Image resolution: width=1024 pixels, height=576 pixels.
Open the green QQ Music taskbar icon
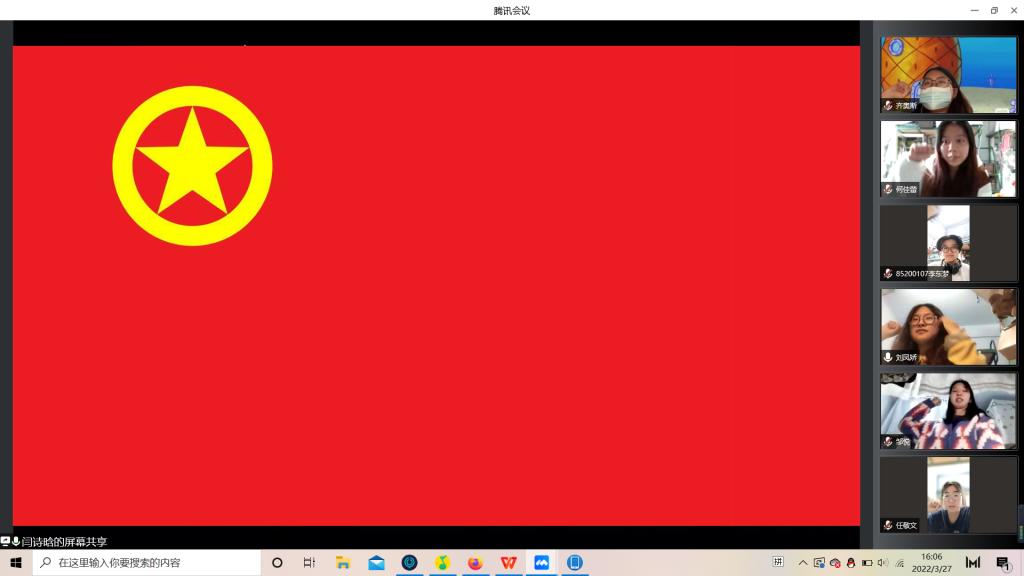(442, 563)
